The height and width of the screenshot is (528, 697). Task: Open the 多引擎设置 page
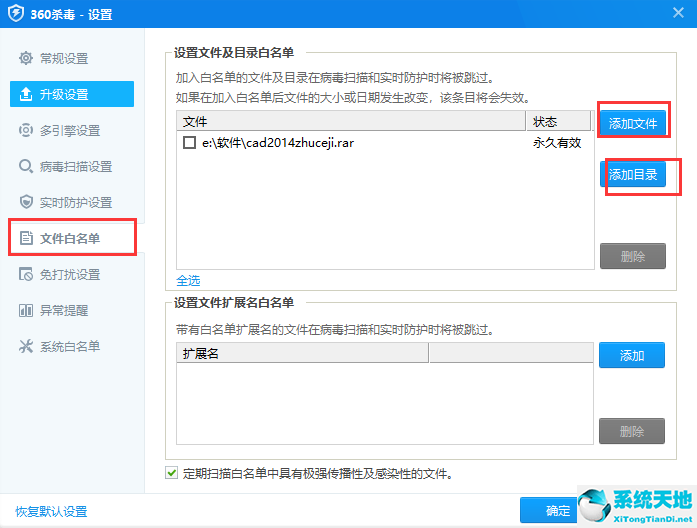(x=72, y=130)
